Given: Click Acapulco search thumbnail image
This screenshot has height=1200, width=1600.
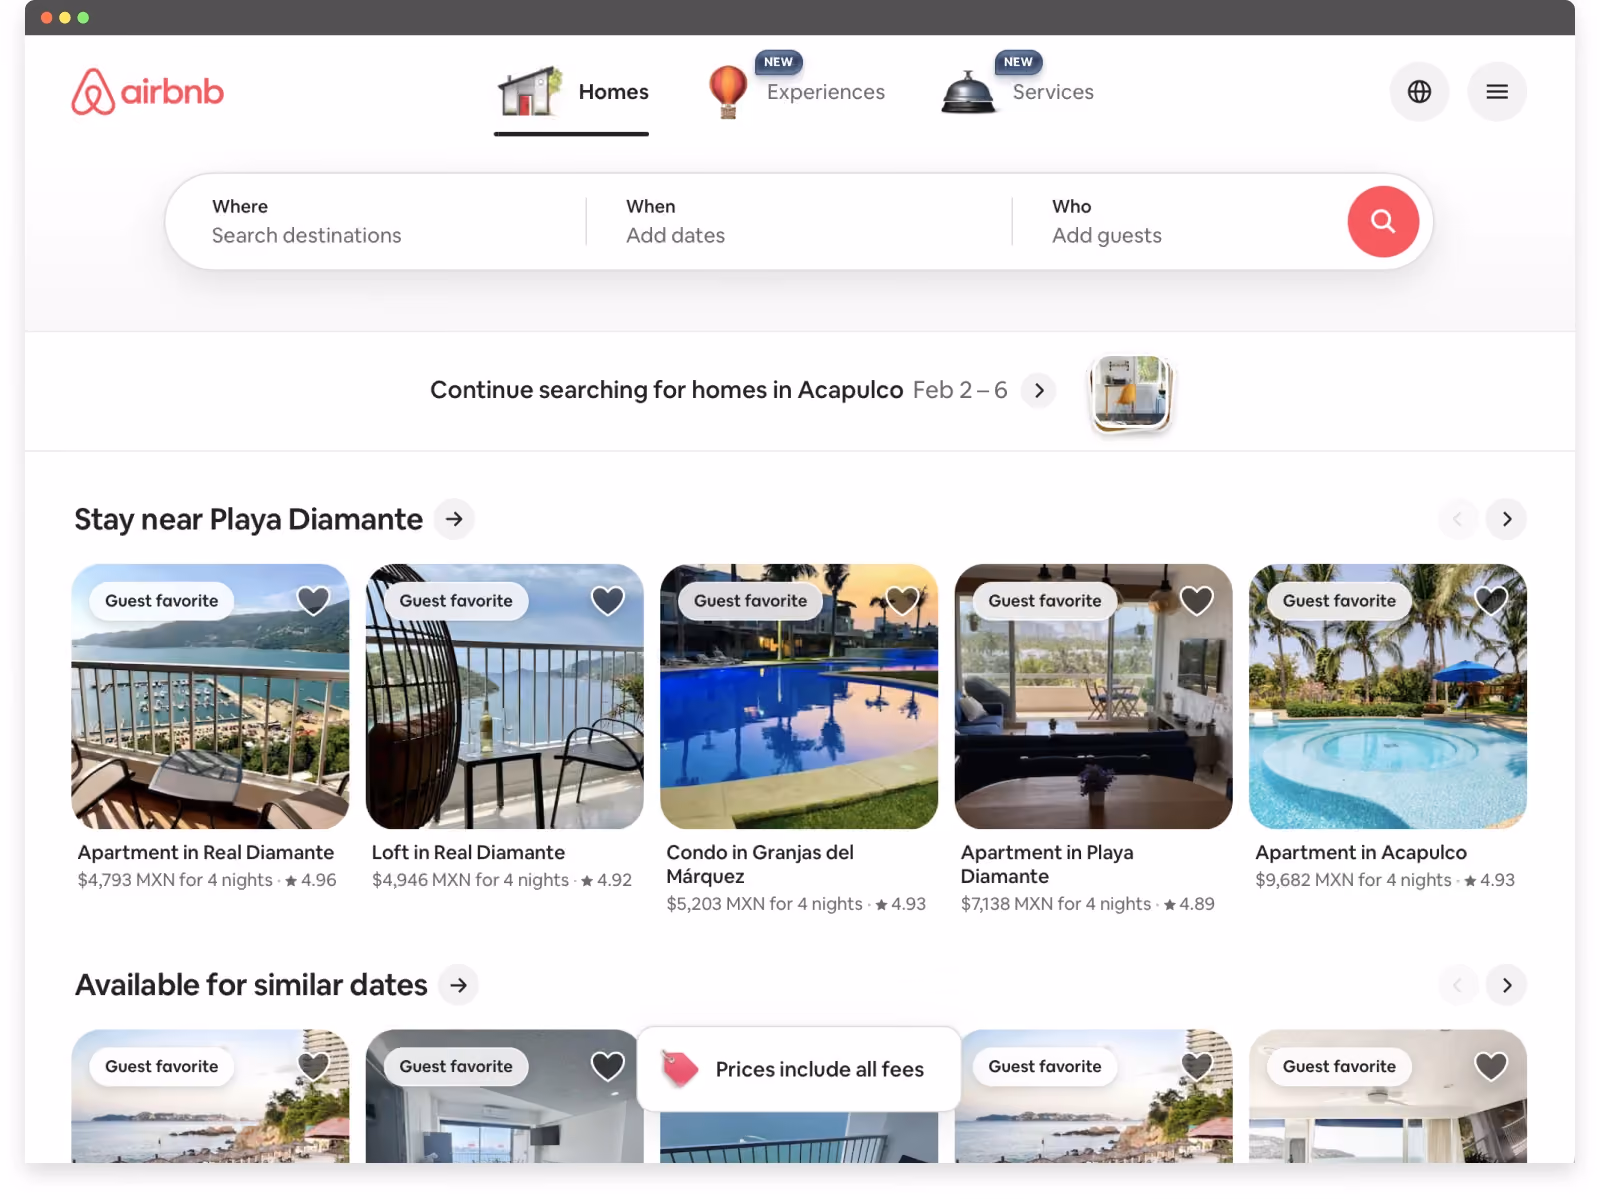Looking at the screenshot, I should click(x=1131, y=392).
